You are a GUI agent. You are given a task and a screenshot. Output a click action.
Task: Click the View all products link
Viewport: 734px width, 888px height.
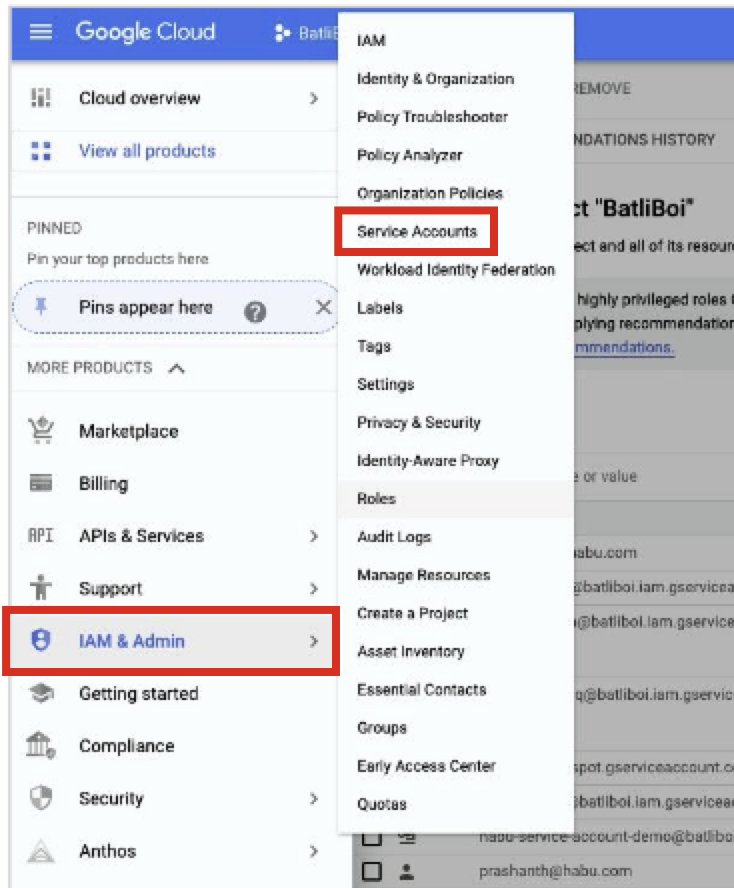[147, 151]
